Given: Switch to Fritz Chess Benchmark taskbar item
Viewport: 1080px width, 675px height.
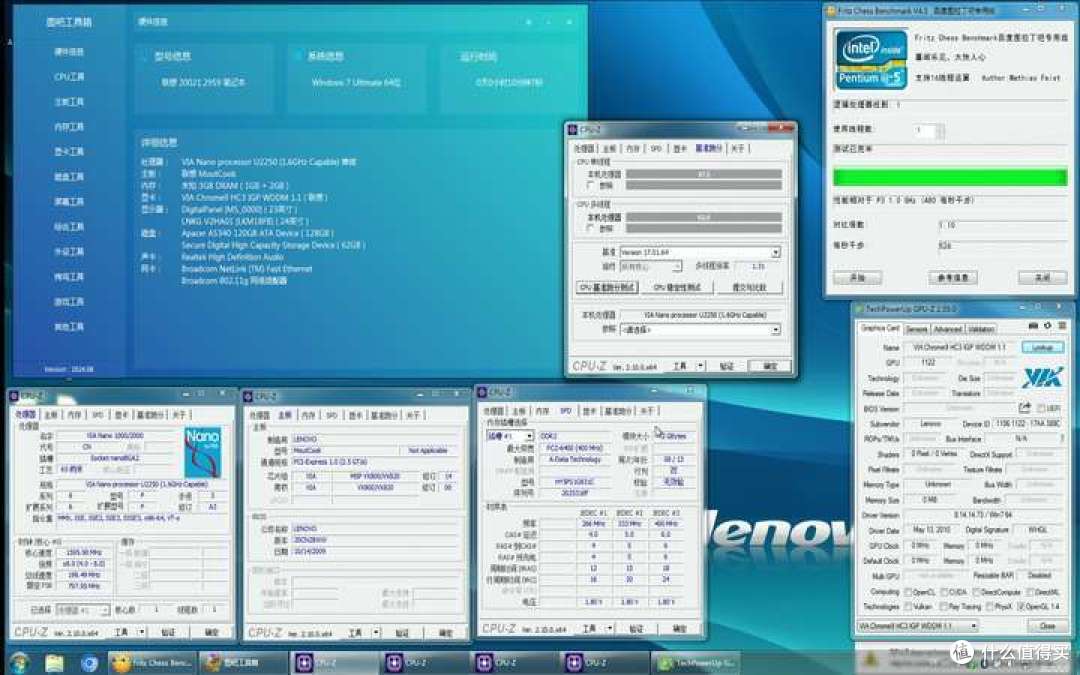Looking at the screenshot, I should pos(153,663).
